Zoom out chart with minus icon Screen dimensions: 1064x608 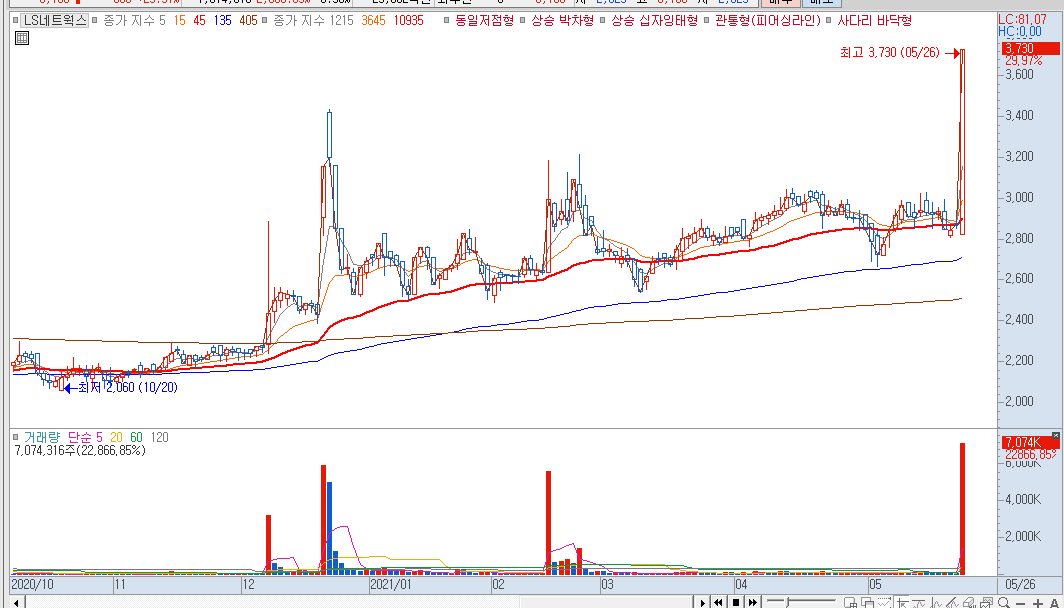1021,604
